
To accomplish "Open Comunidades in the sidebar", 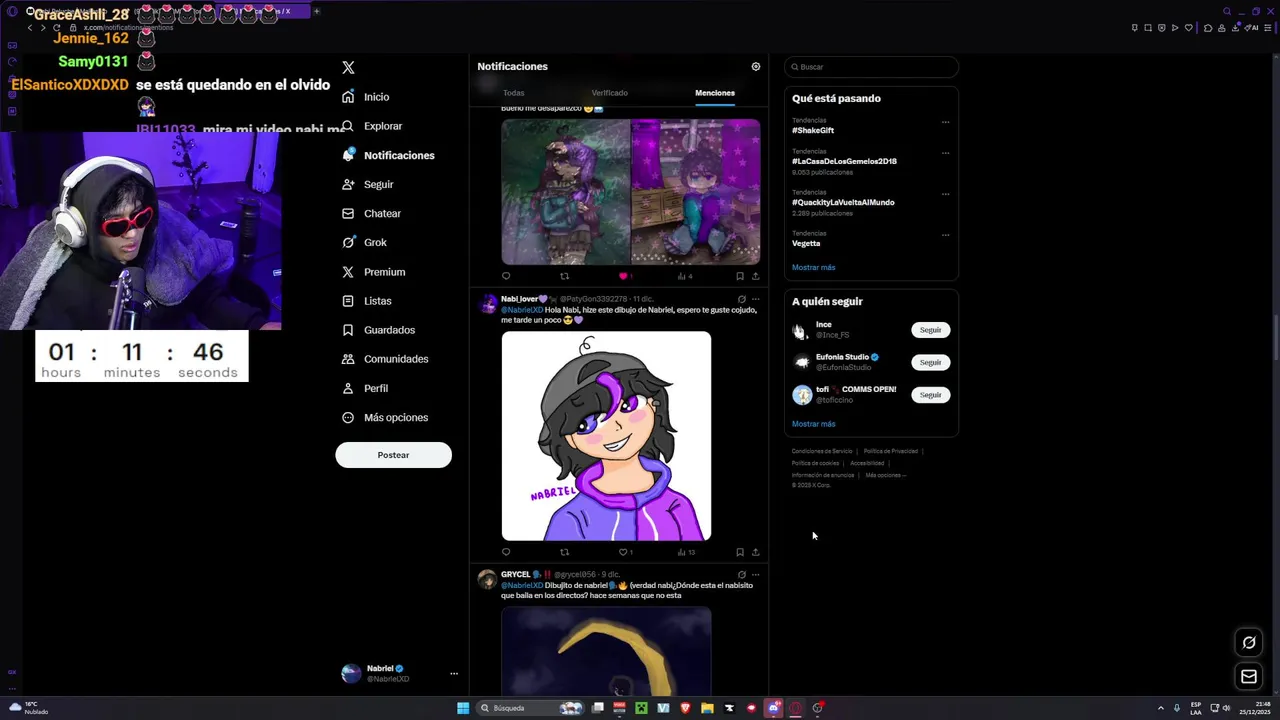I will 385,359.
